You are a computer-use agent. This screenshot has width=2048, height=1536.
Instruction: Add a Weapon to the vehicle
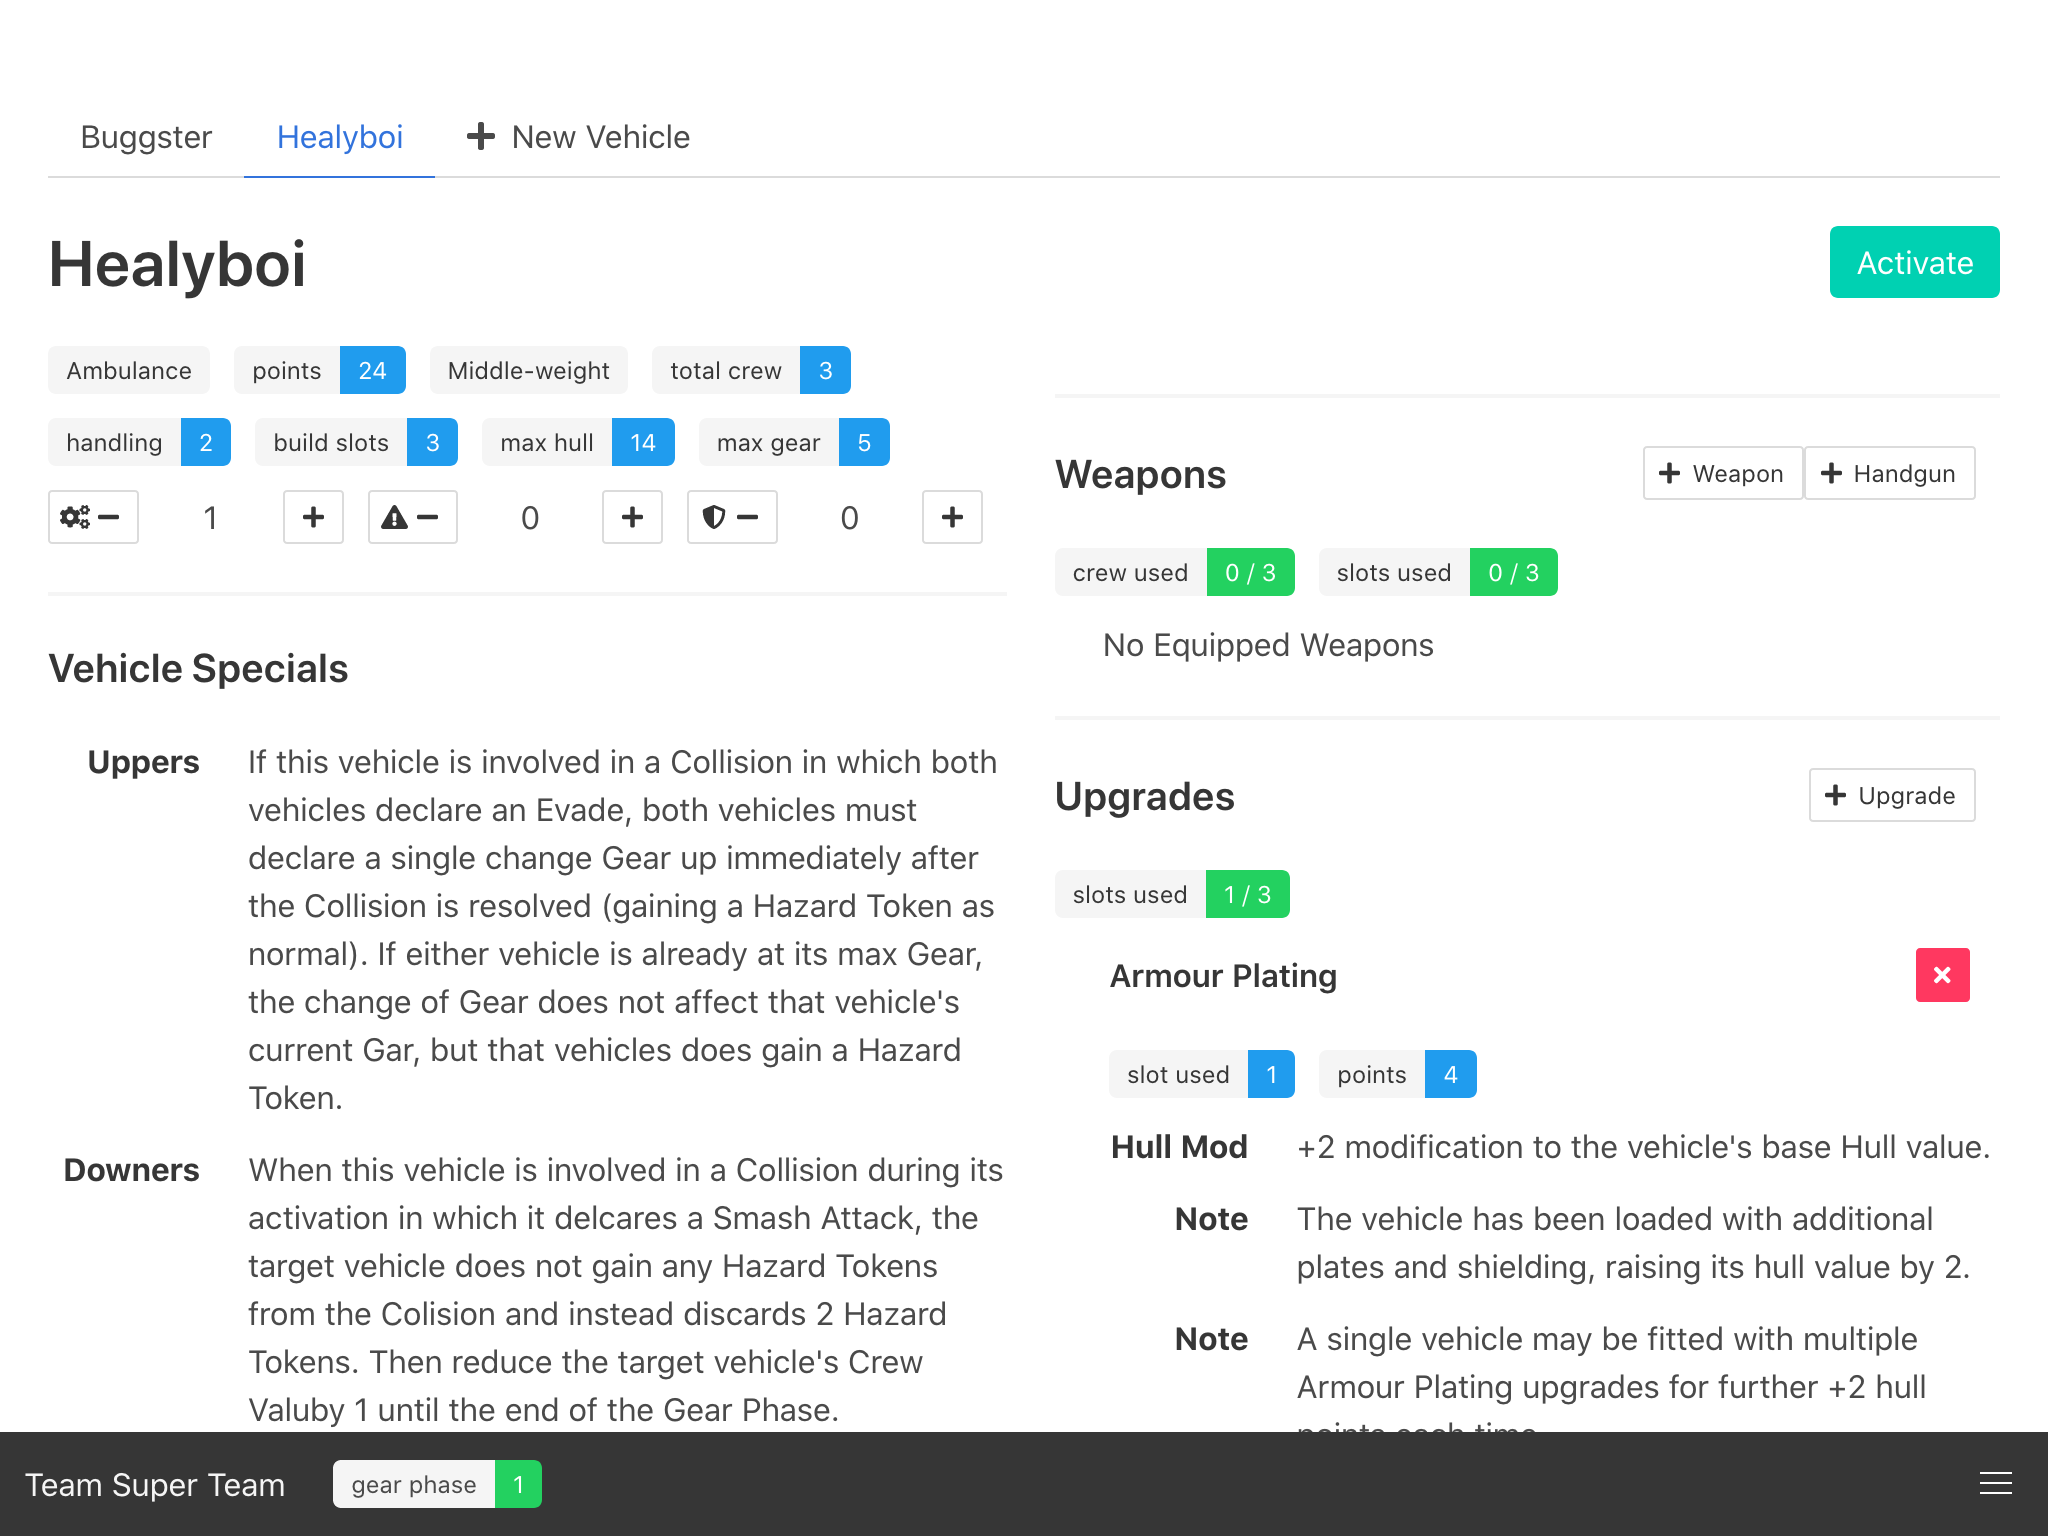tap(1721, 473)
